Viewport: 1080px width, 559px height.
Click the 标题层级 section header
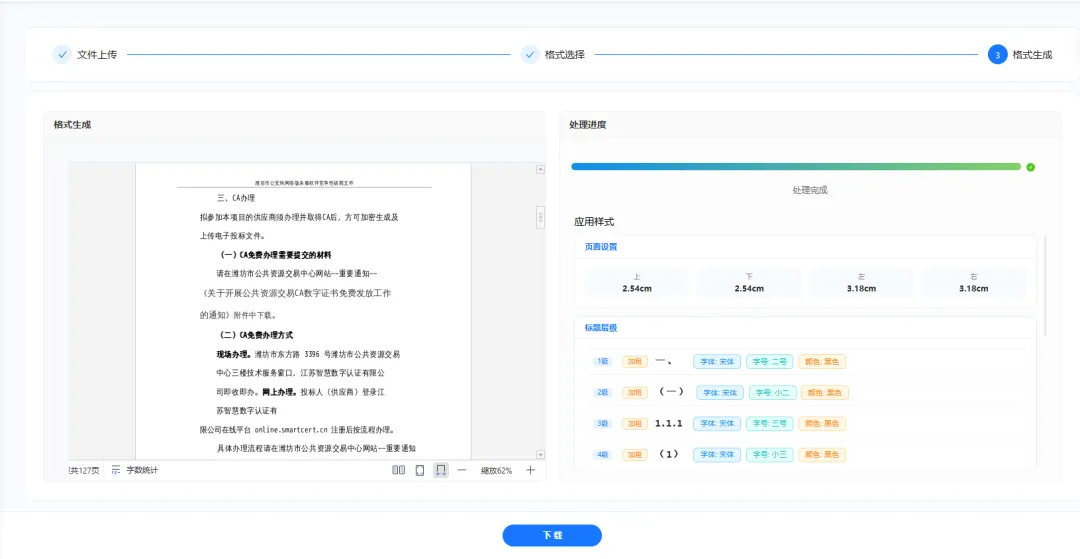point(601,328)
